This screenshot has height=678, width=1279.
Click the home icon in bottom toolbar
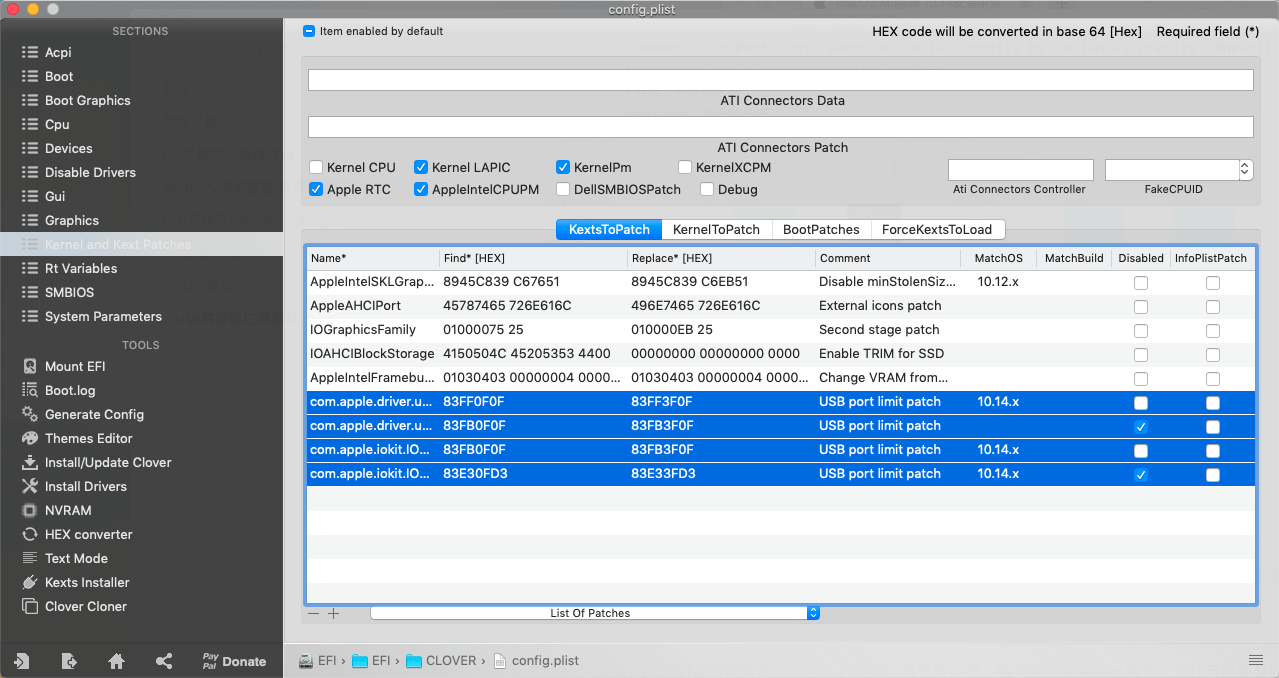(116, 661)
